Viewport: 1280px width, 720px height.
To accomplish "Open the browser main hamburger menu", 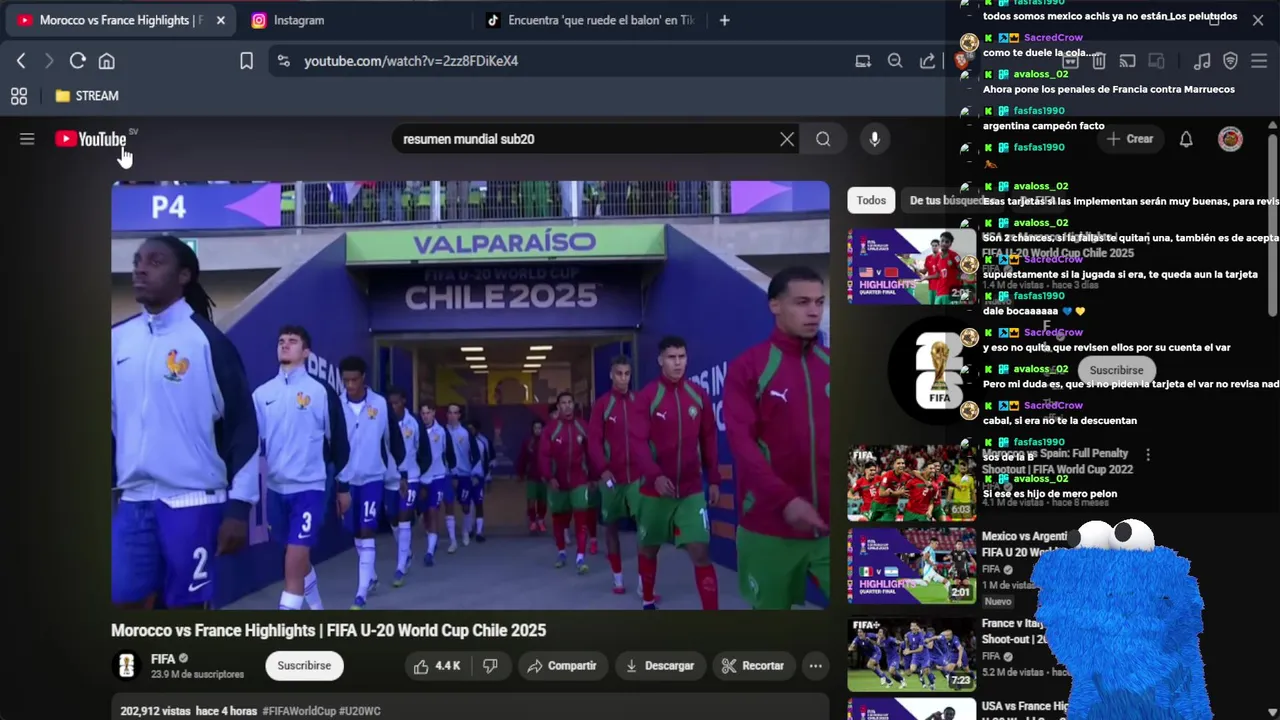I will click(x=1260, y=61).
